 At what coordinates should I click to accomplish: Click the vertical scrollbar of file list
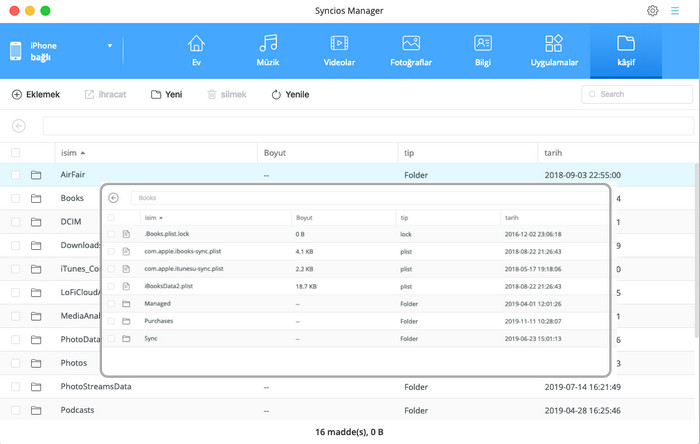697,250
